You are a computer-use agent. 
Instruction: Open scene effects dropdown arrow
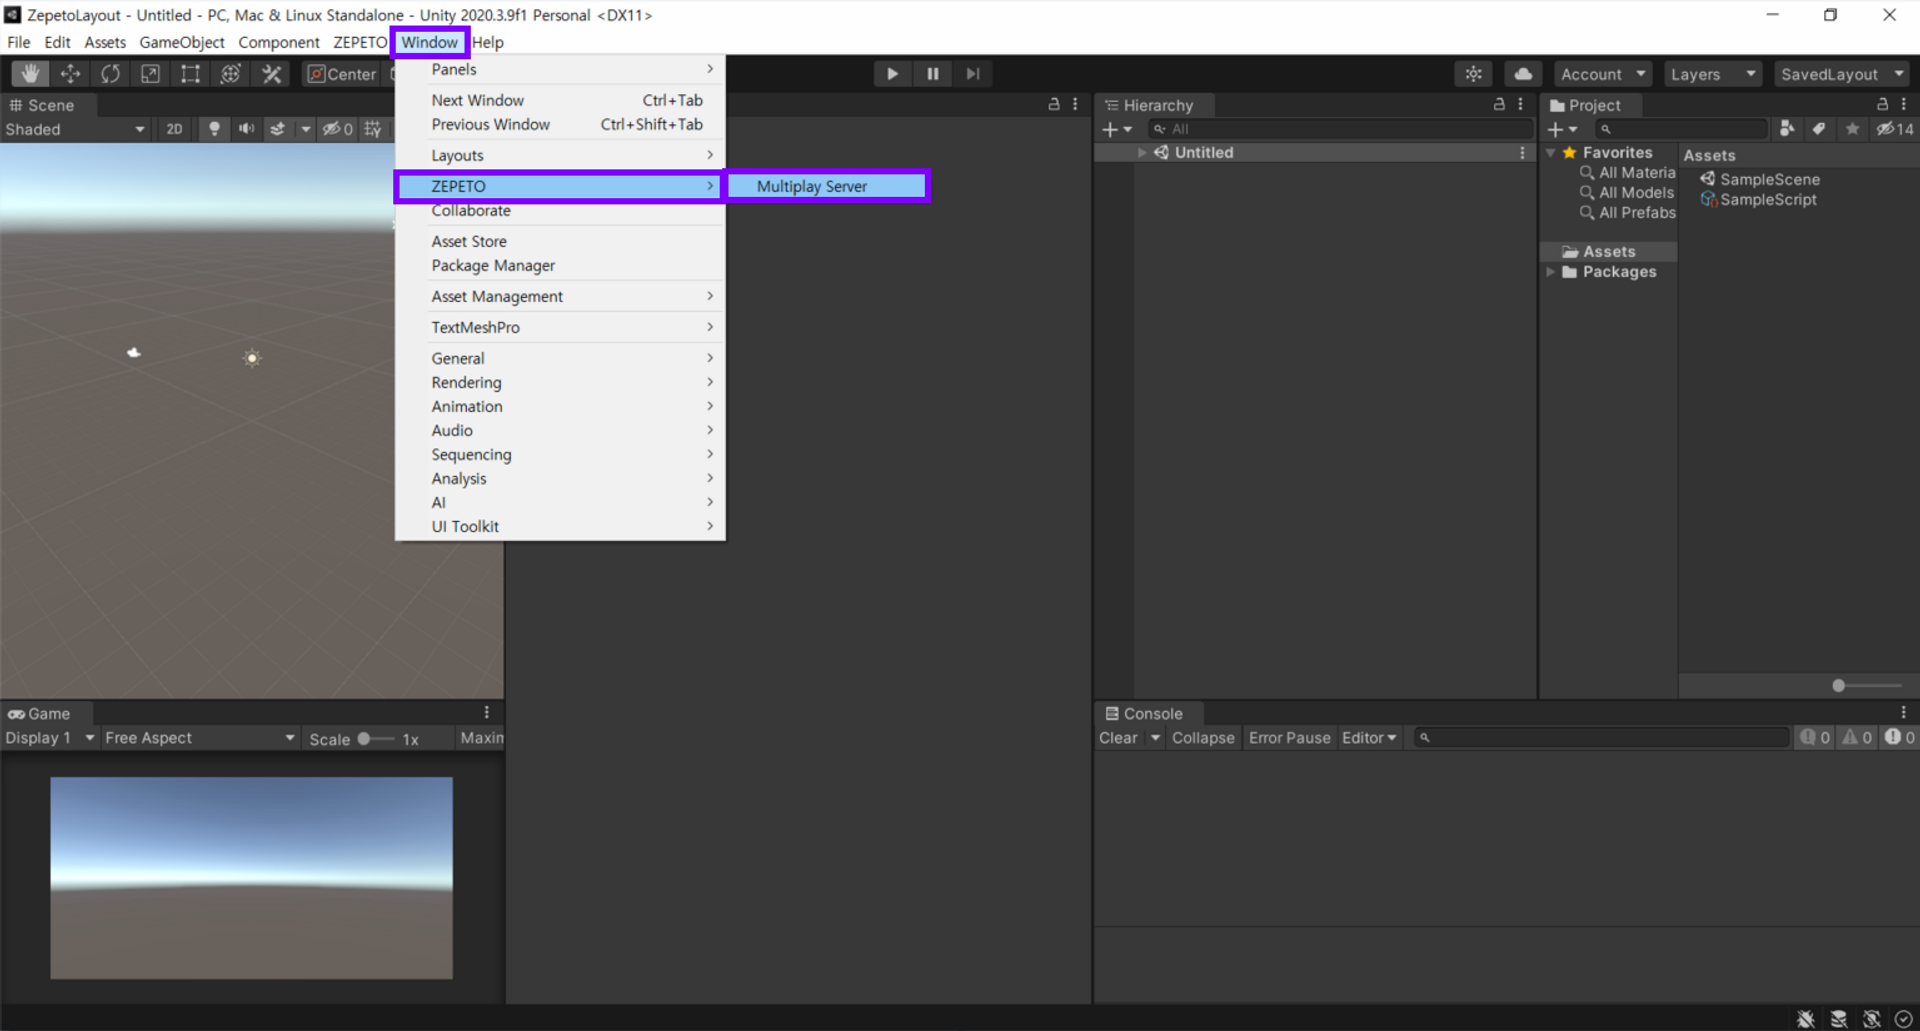tap(305, 129)
